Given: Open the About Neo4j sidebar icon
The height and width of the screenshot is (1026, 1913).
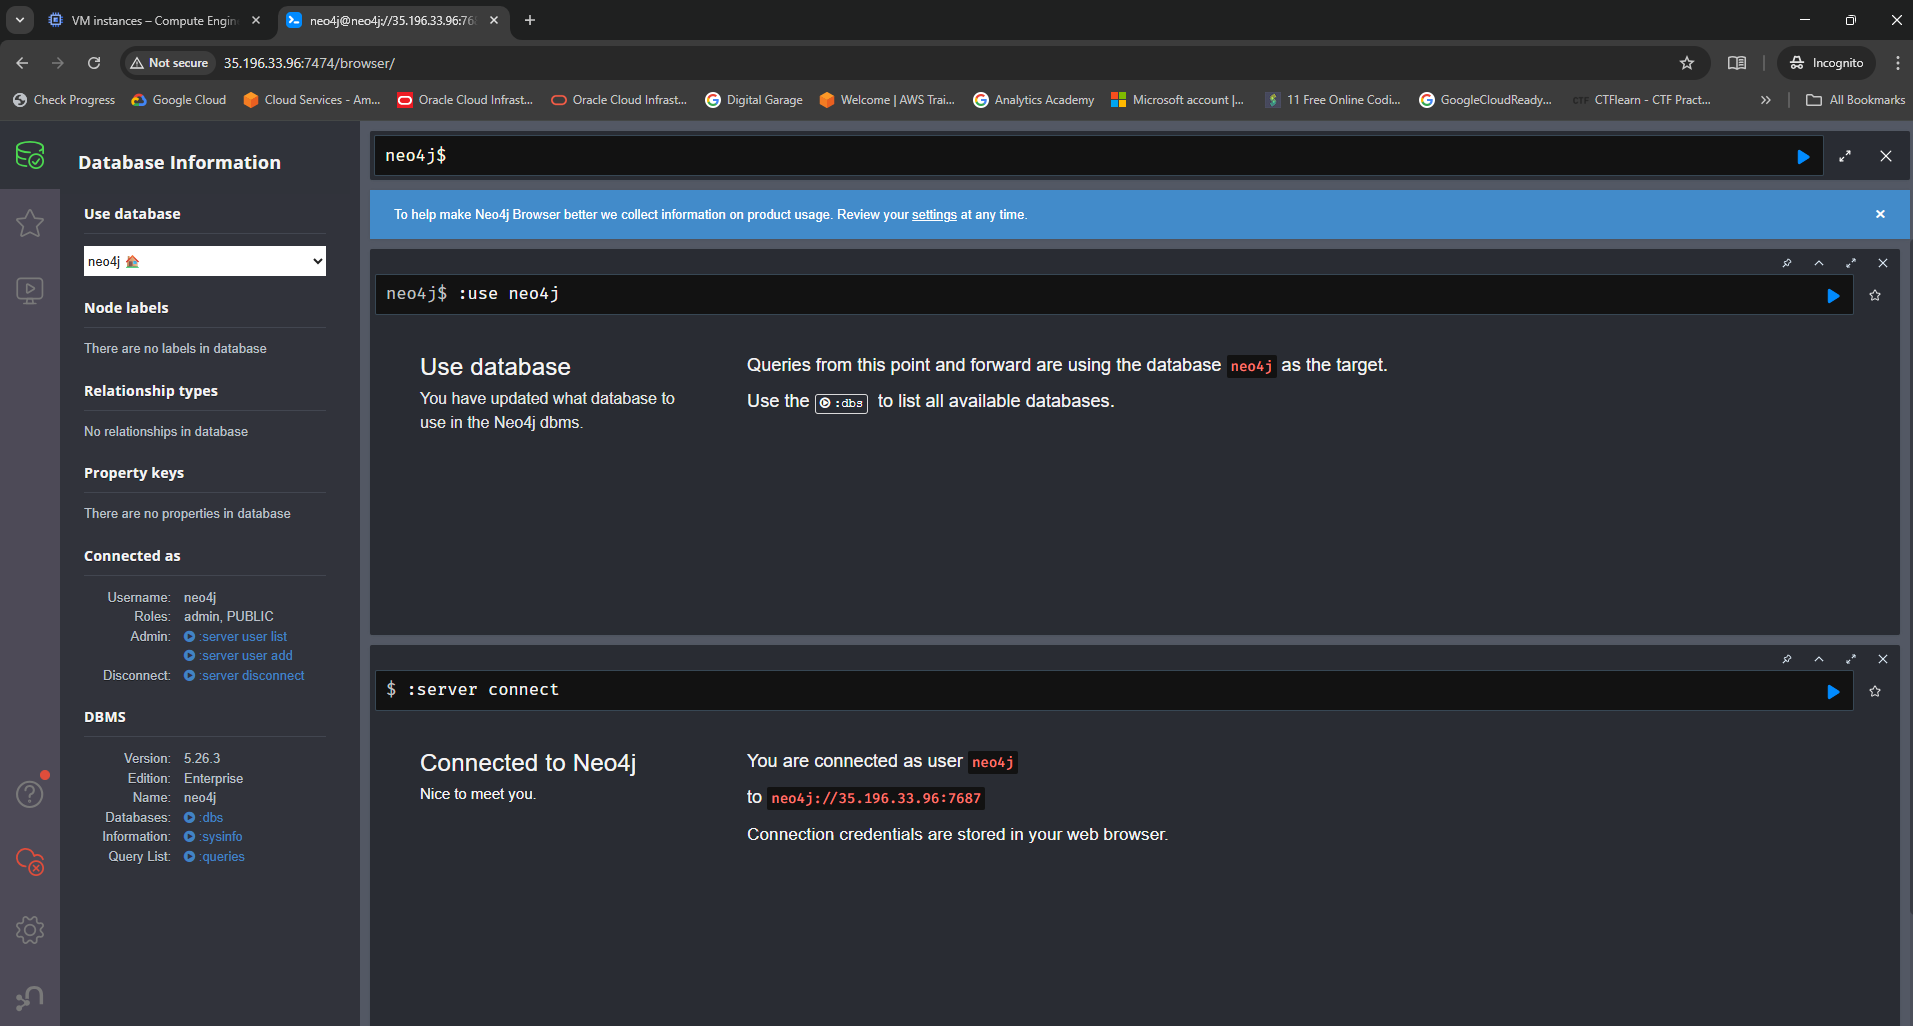Looking at the screenshot, I should coord(30,998).
